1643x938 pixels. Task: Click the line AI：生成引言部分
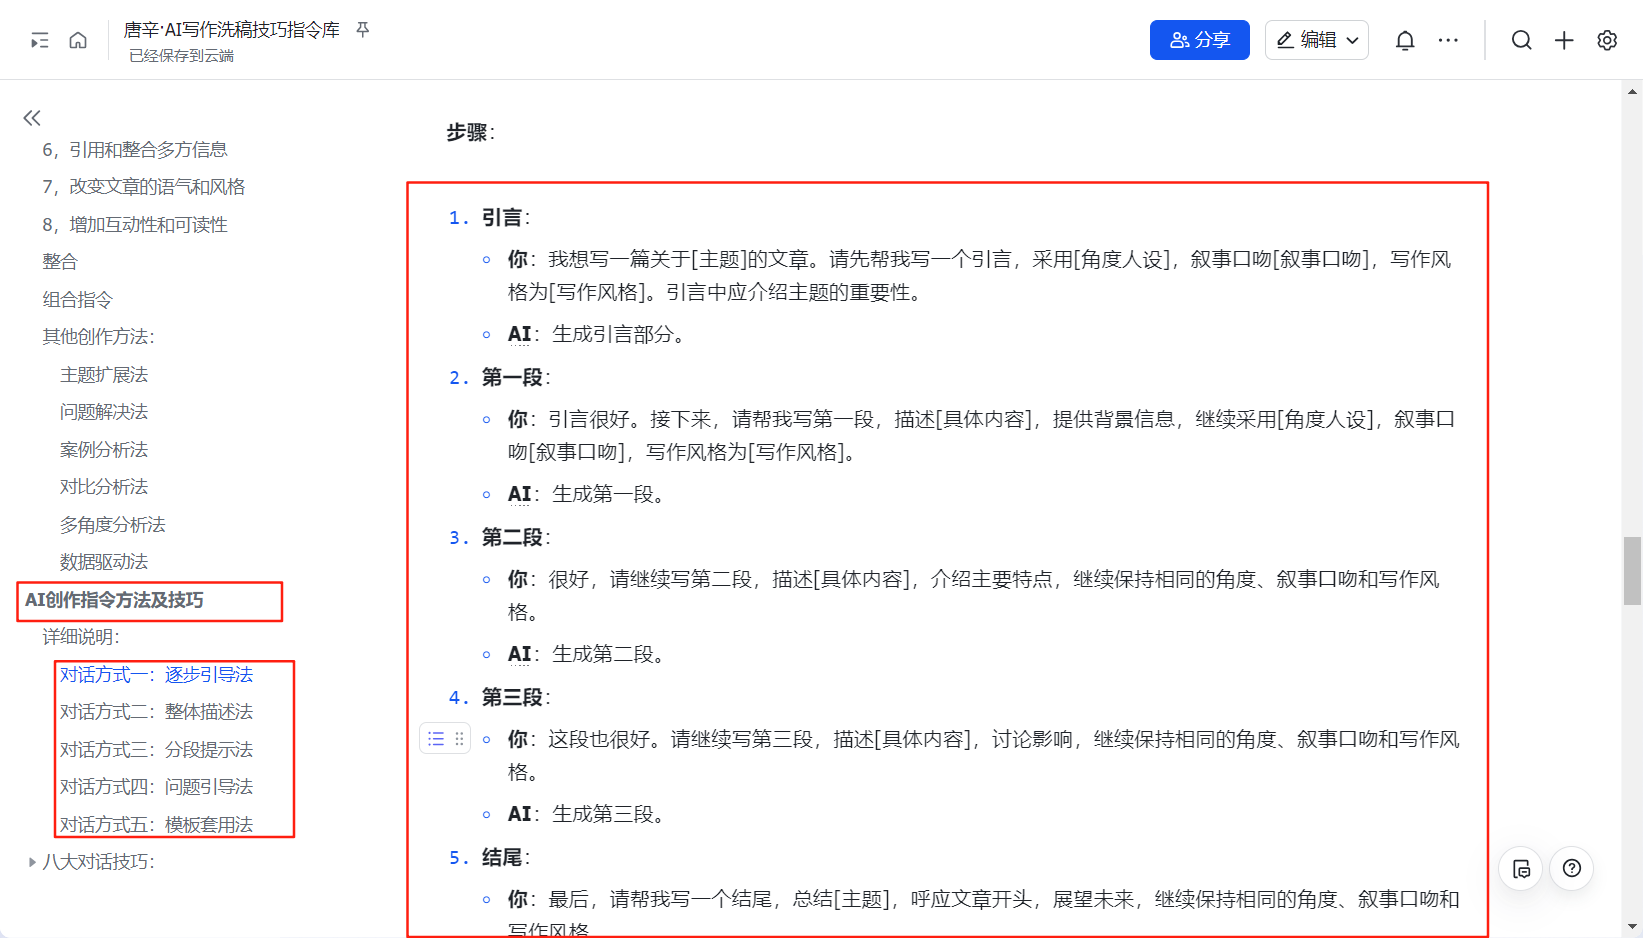tap(596, 335)
